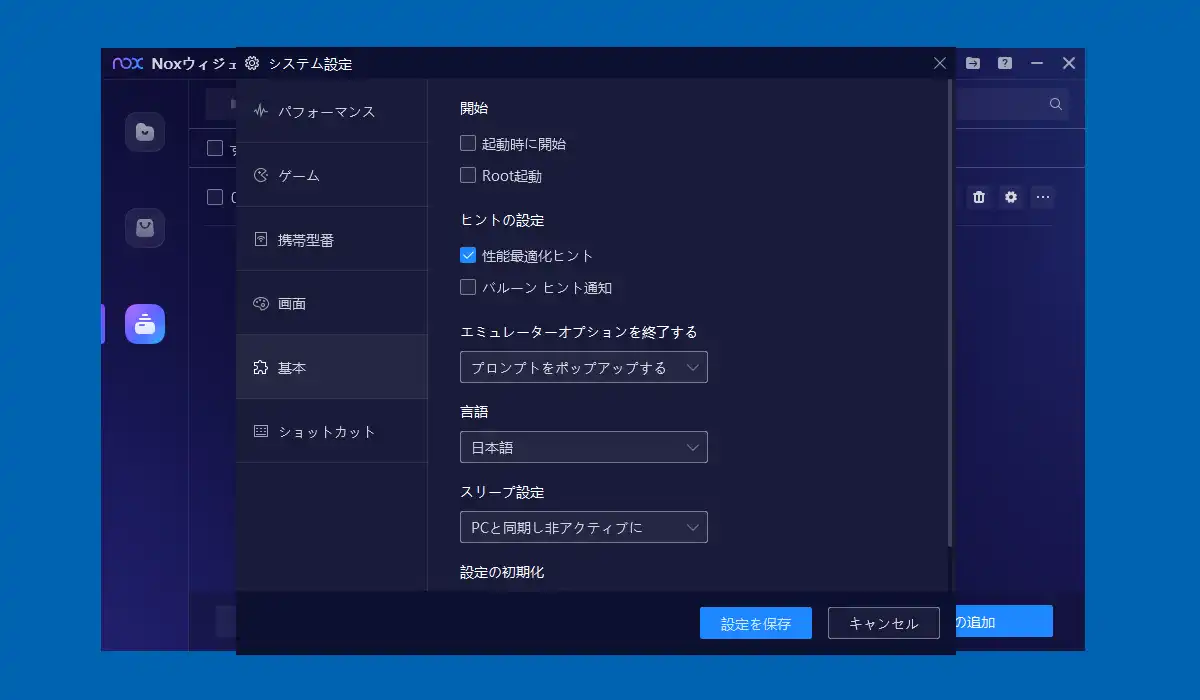This screenshot has width=1200, height=700.
Task: Click the キャンセル button
Action: point(884,623)
